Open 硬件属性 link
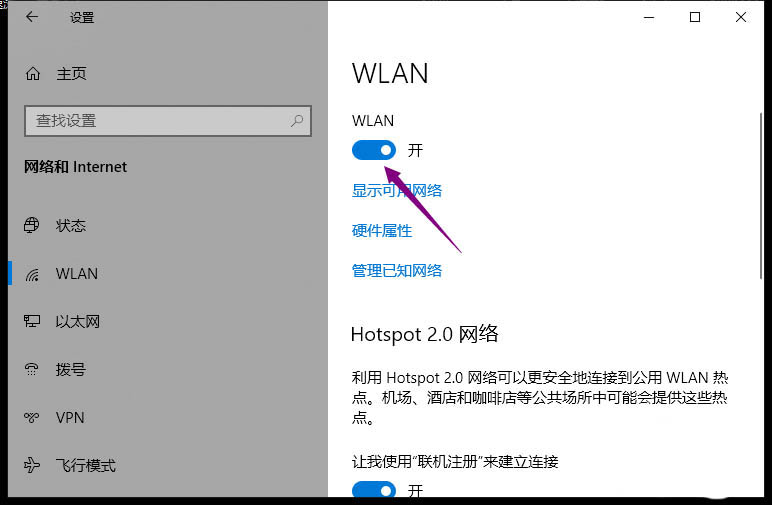Image resolution: width=772 pixels, height=505 pixels. [x=382, y=230]
